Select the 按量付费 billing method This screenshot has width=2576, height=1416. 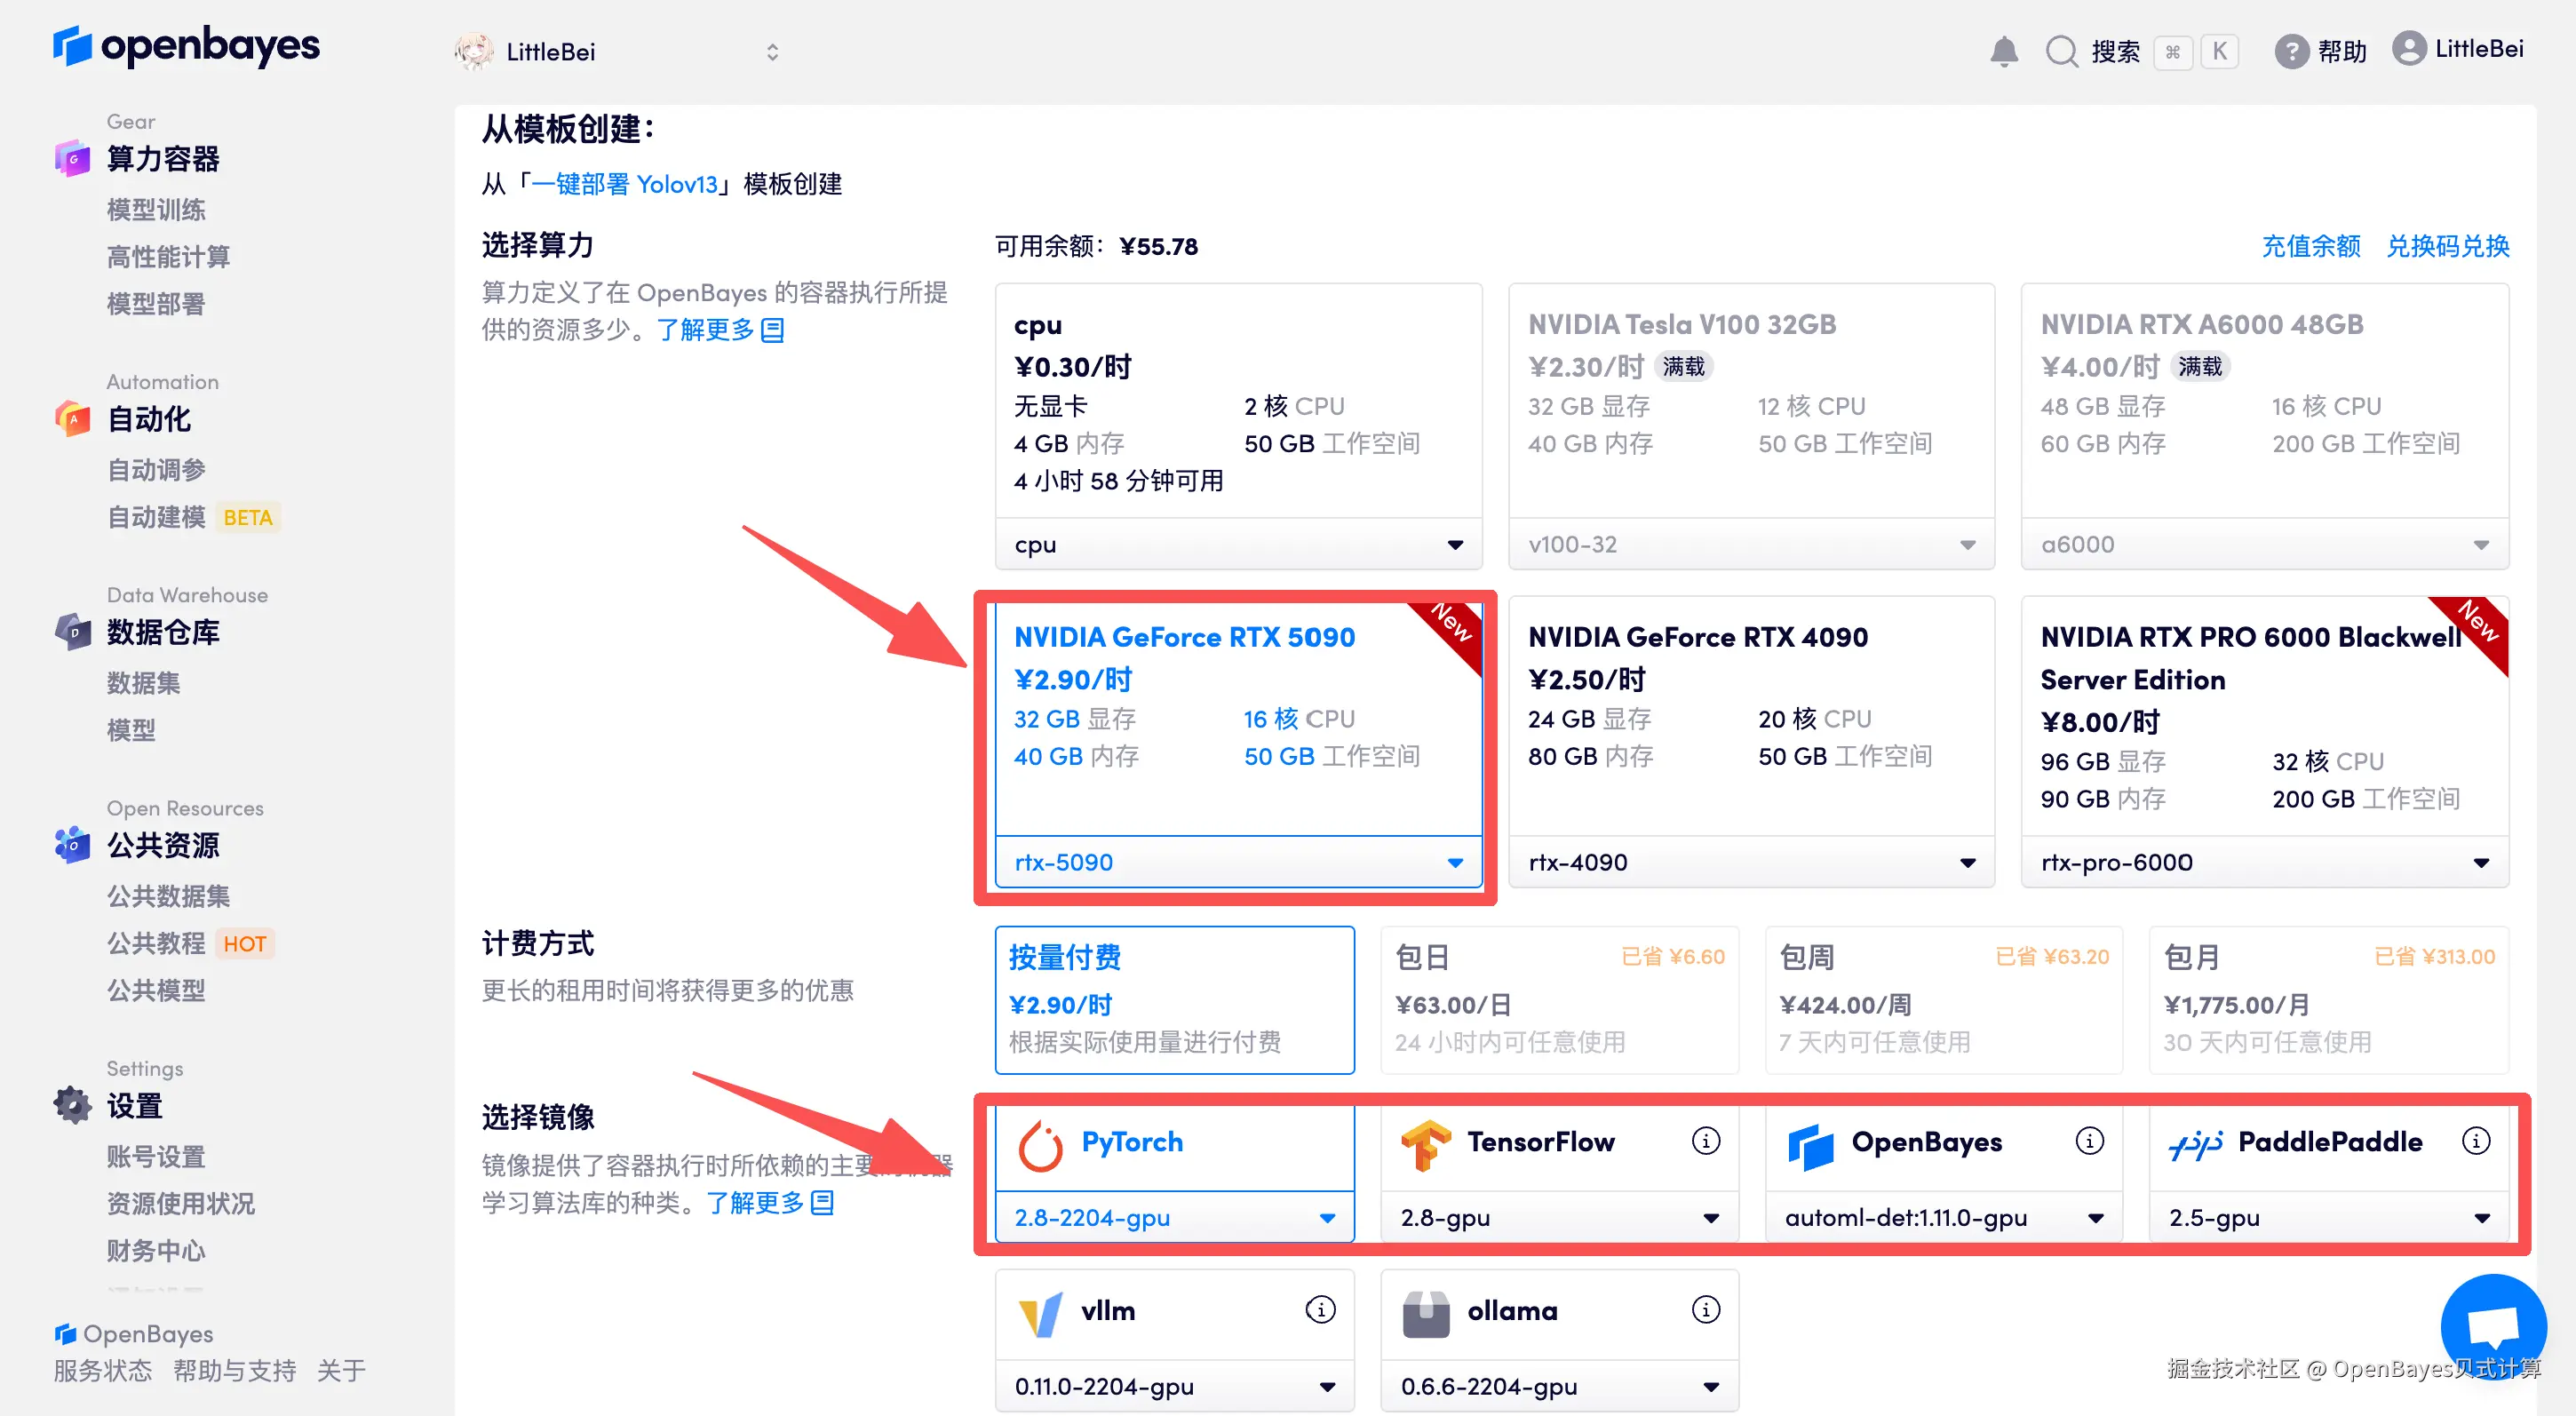(x=1174, y=1000)
